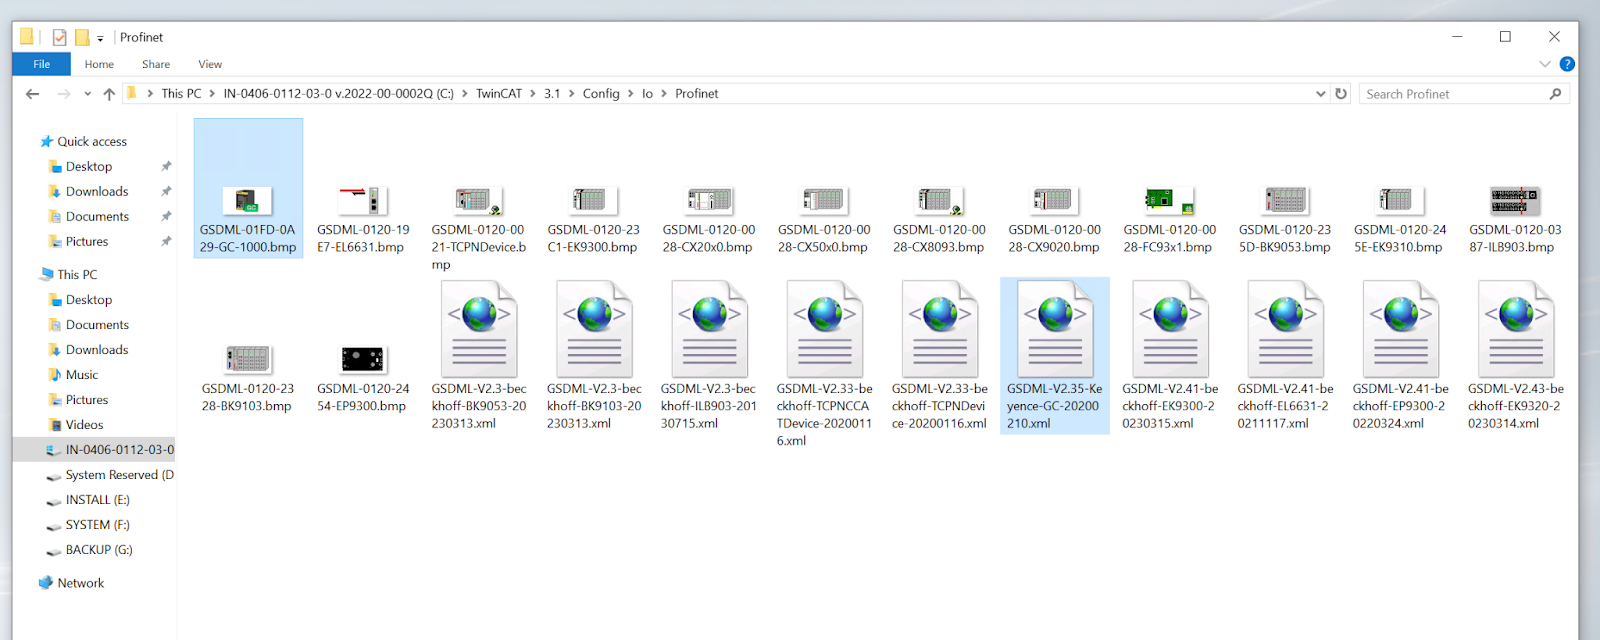Select GSDML-0120-23C1-EK9300.bmp file icon

[x=594, y=201]
